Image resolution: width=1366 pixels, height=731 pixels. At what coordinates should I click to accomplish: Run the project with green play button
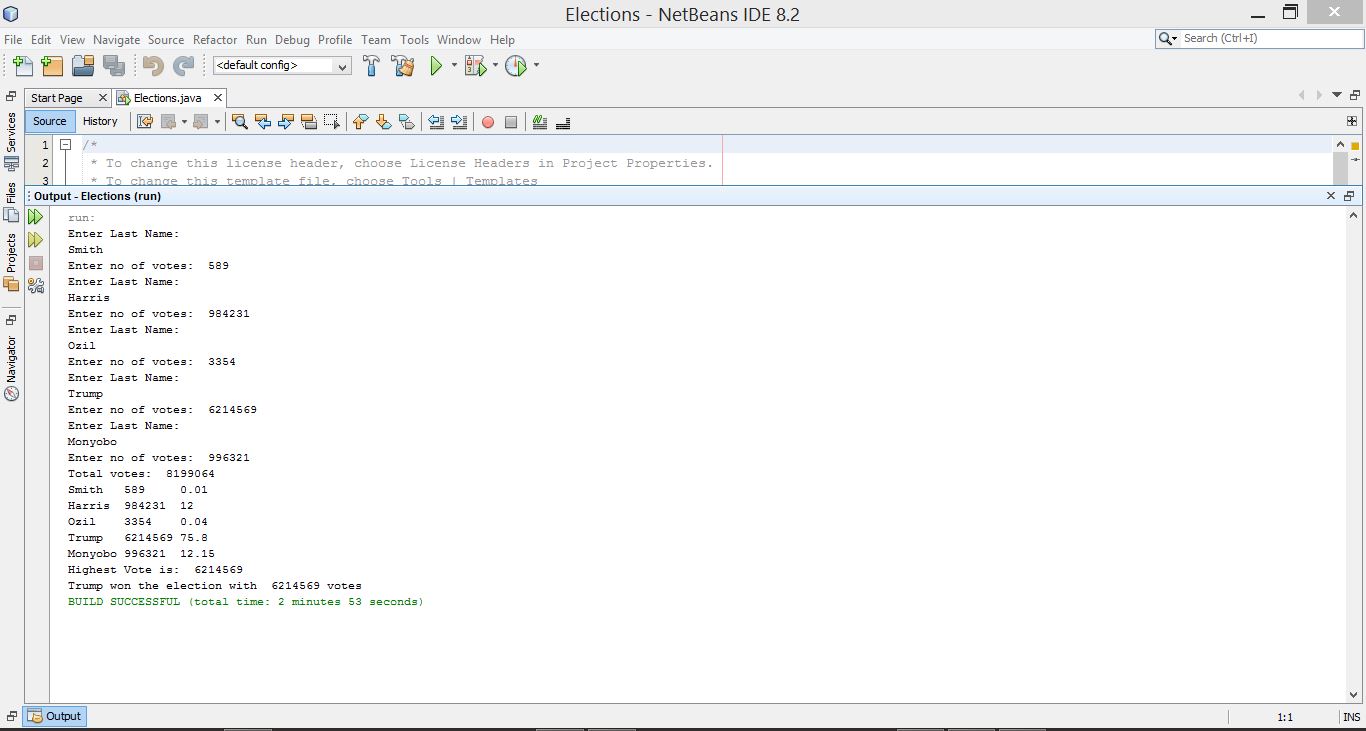tap(436, 66)
